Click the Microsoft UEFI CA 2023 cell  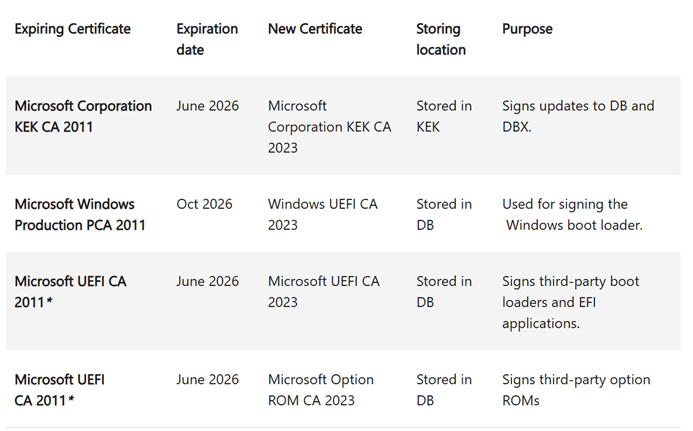tap(324, 292)
